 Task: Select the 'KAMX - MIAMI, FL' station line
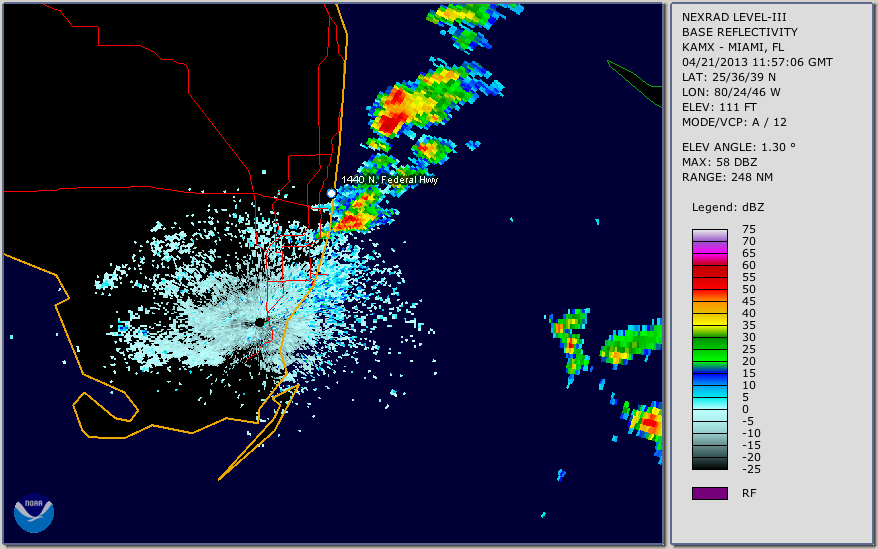(733, 47)
